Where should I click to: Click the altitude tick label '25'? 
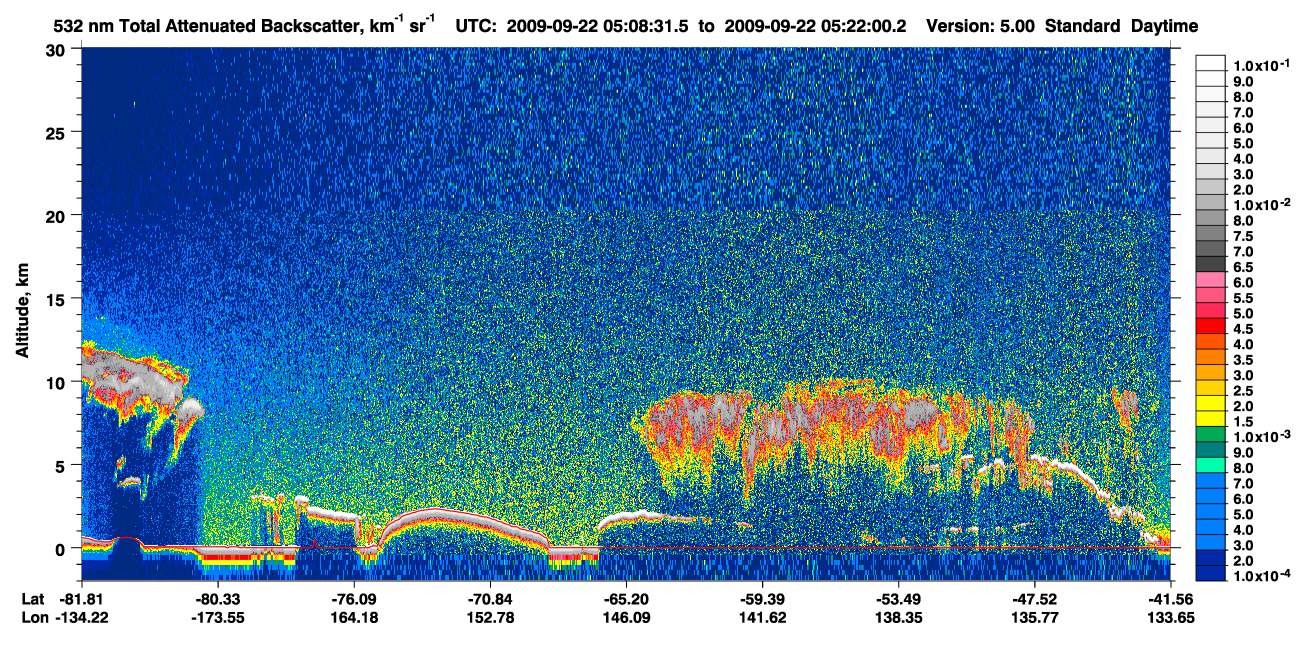point(56,133)
